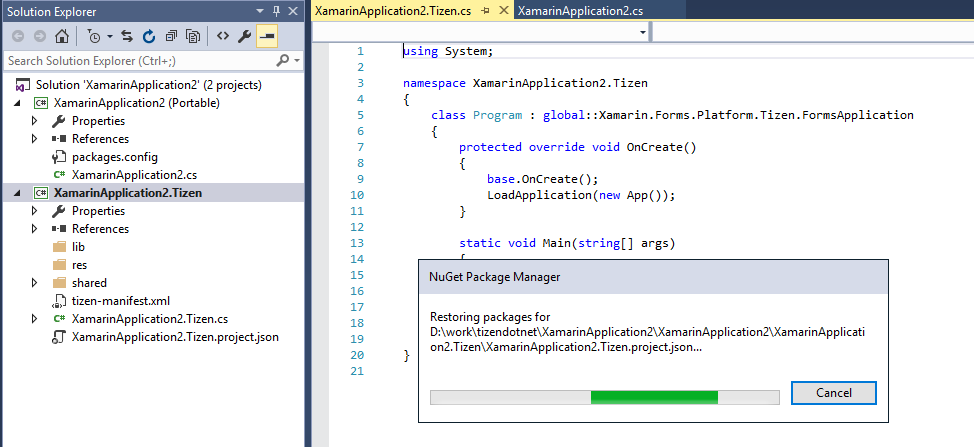Screen dimensions: 974x447
Task: Switch to the XamarinApplication2.cs tab
Action: click(x=566, y=10)
